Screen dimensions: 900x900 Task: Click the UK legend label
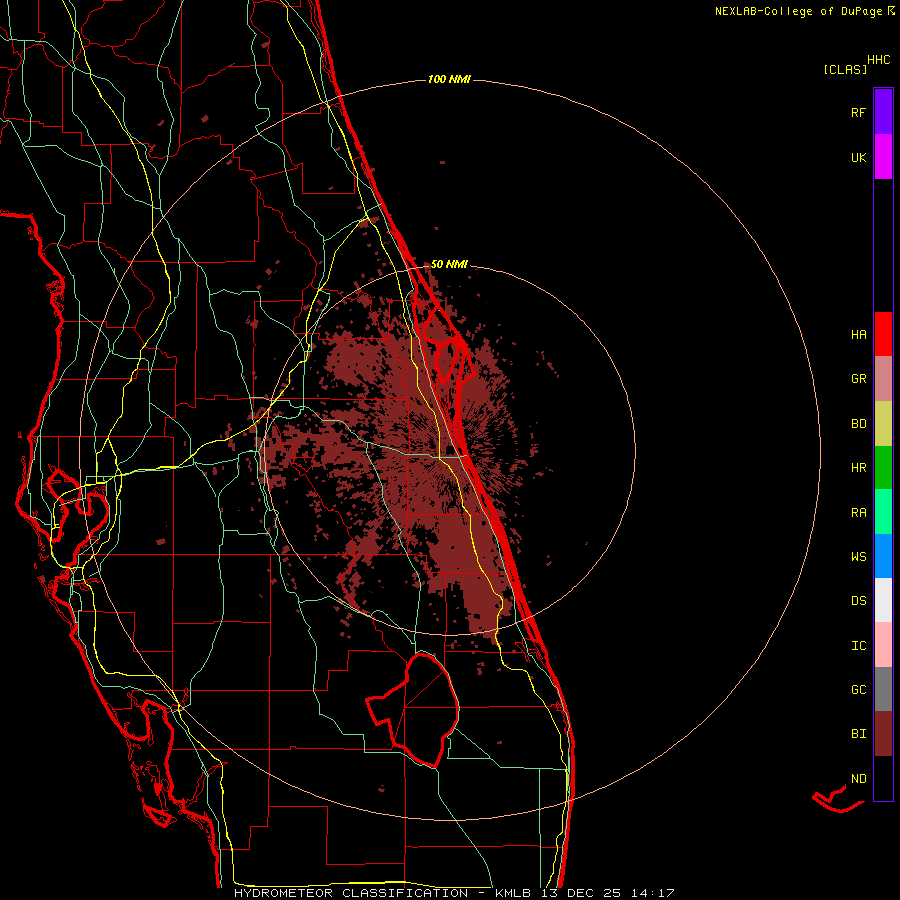pos(858,158)
